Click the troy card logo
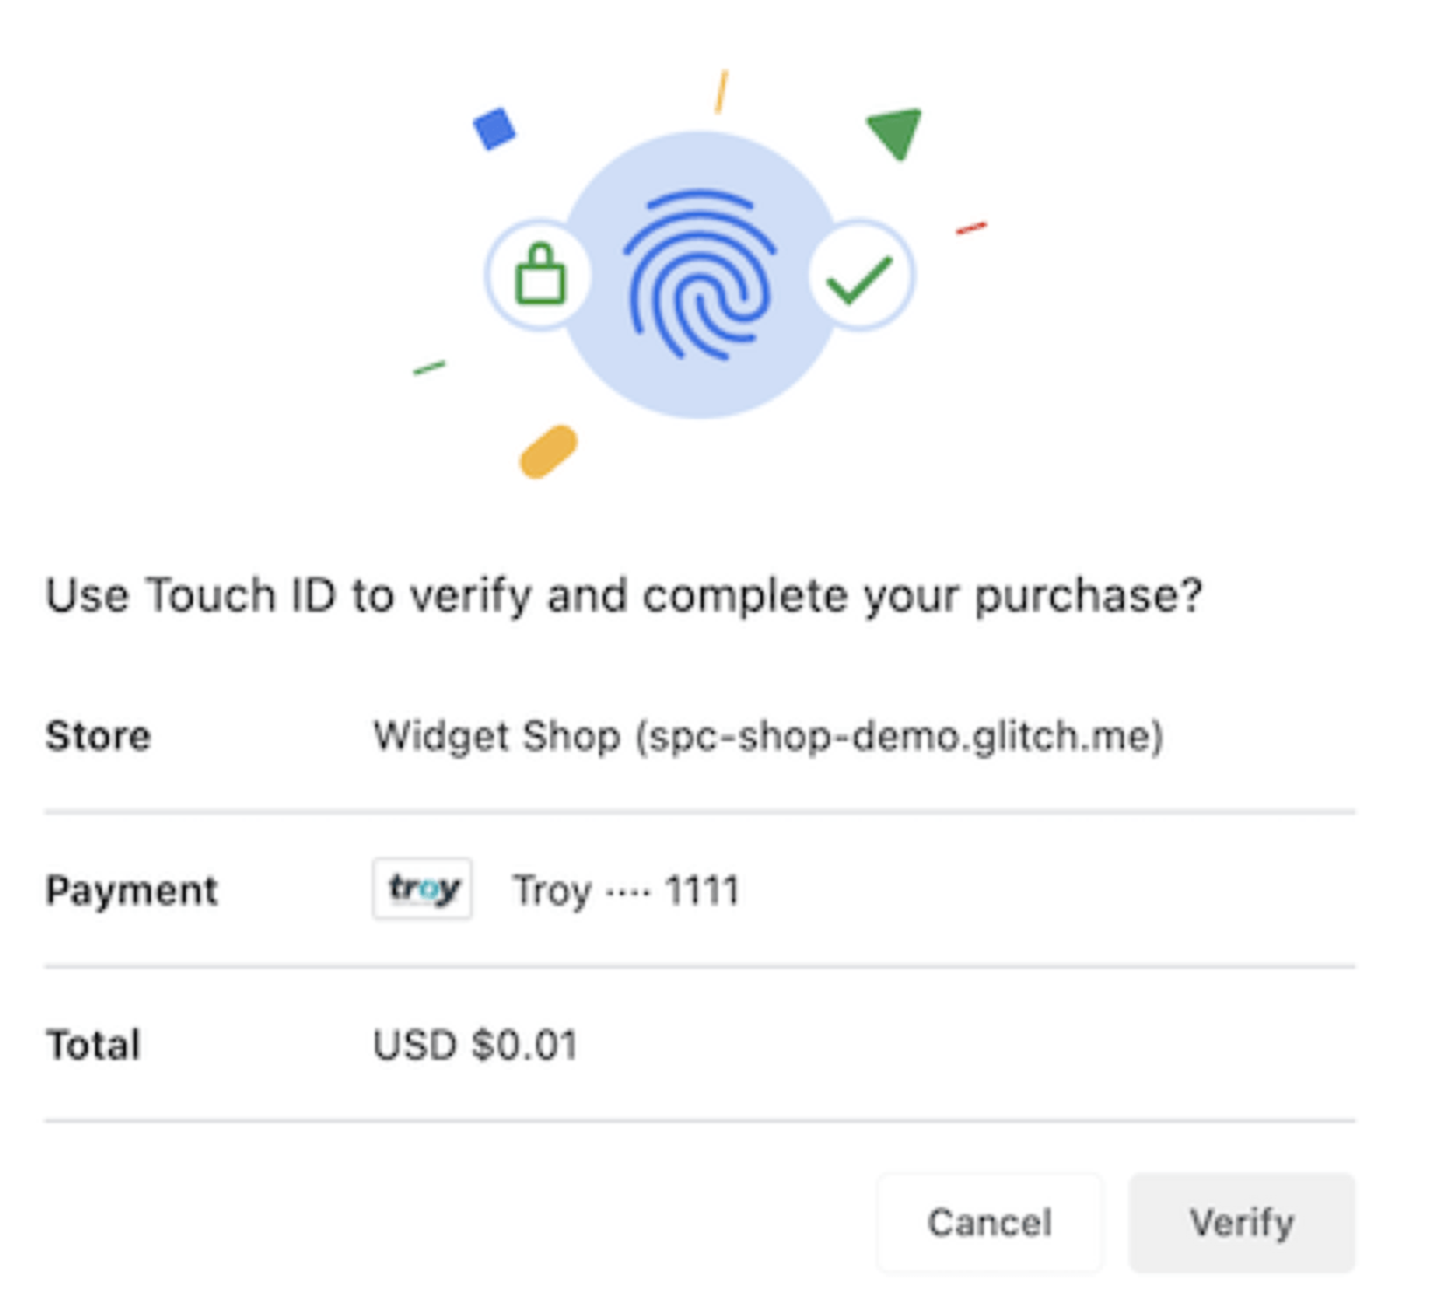Image resolution: width=1442 pixels, height=1300 pixels. click(422, 888)
